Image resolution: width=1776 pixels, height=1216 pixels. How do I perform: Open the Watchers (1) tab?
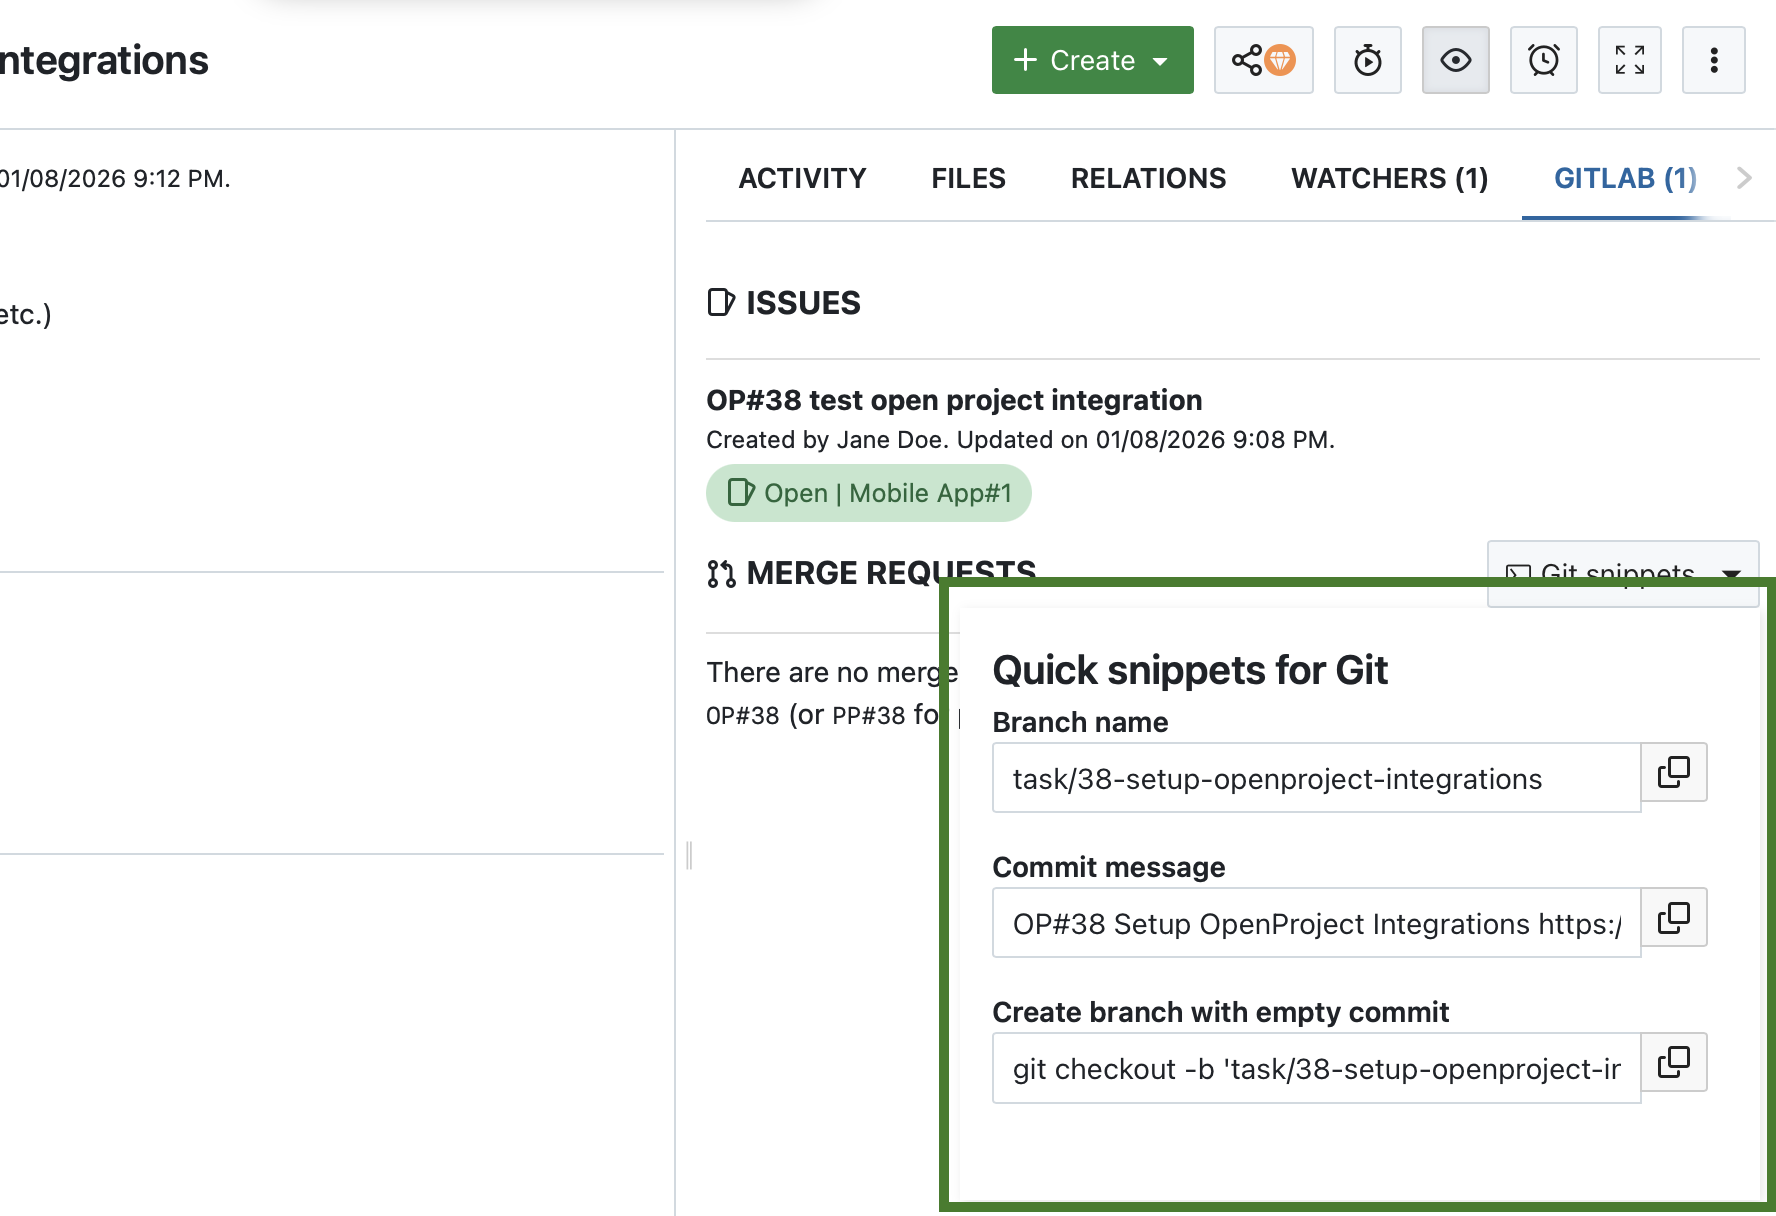(x=1389, y=178)
